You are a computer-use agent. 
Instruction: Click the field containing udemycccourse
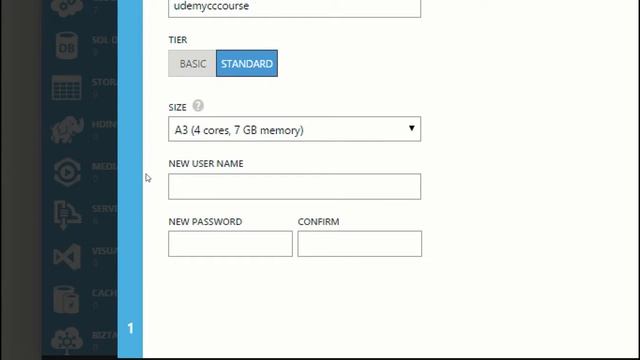pyautogui.click(x=294, y=8)
